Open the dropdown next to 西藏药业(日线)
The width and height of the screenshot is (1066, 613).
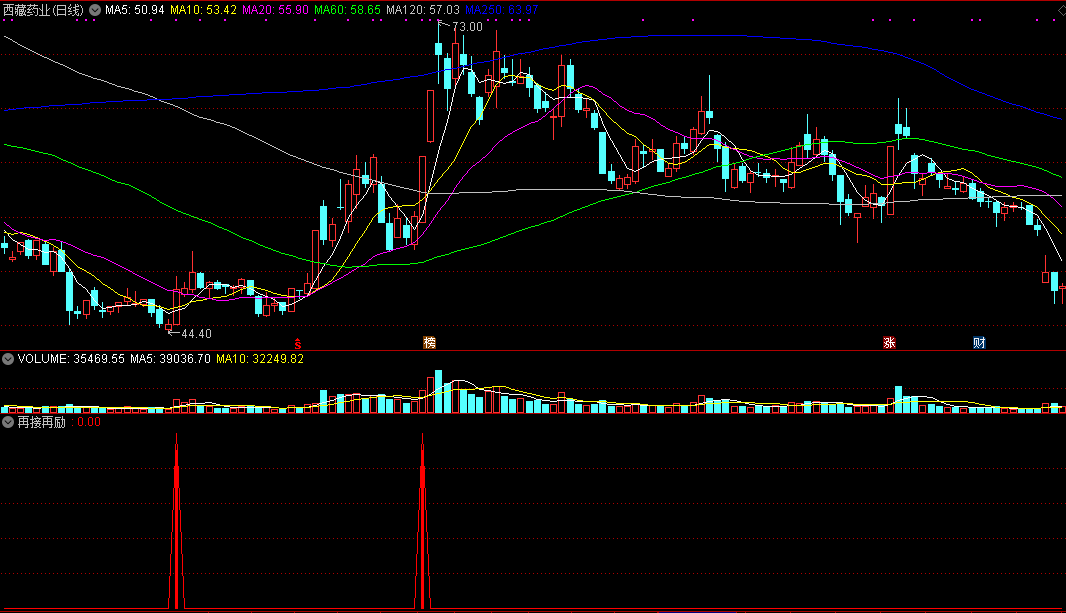(x=95, y=10)
